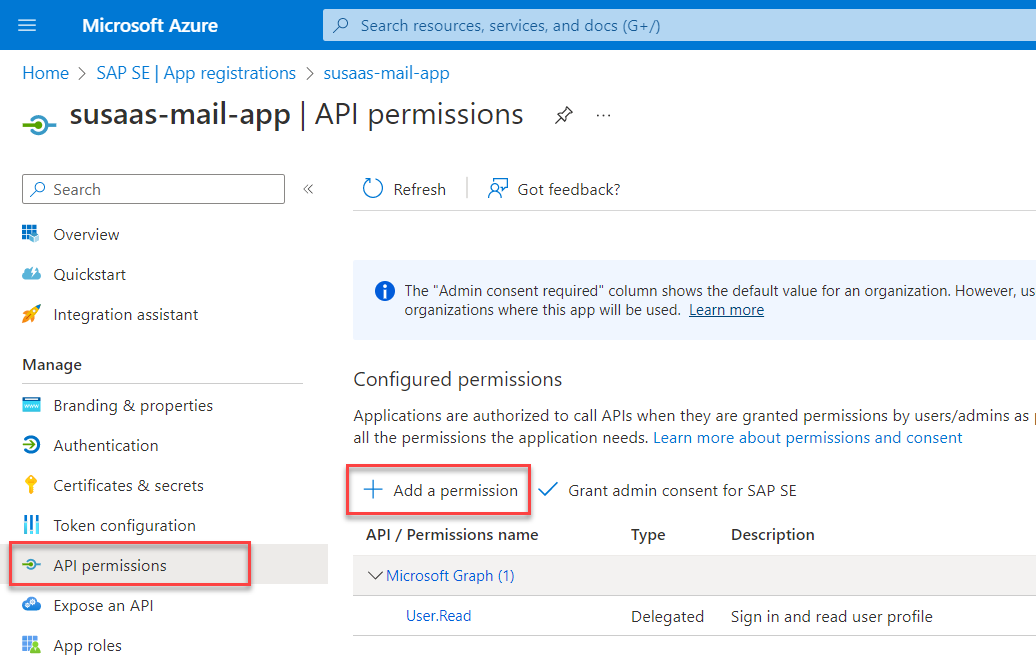1036x665 pixels.
Task: Open Expose an API
Action: click(x=104, y=606)
